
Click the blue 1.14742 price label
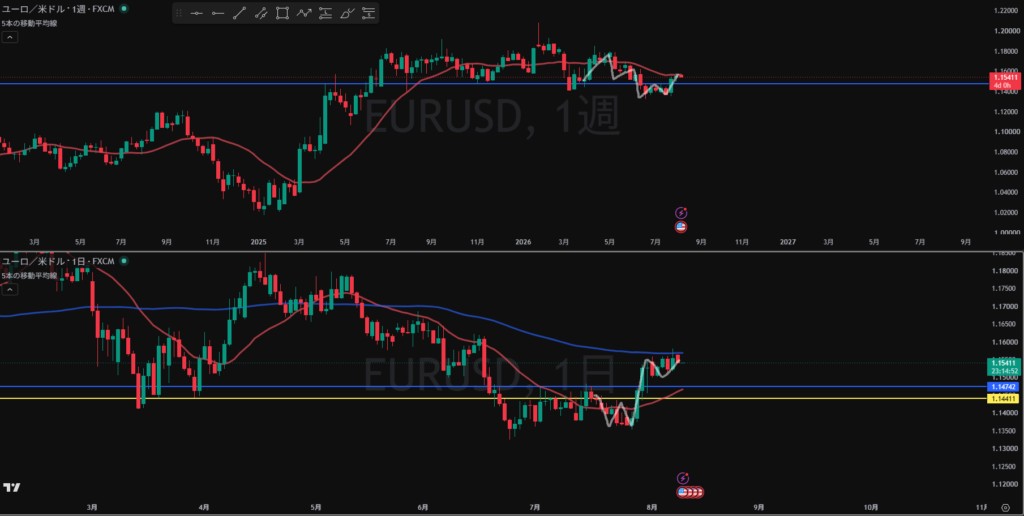tap(1004, 387)
